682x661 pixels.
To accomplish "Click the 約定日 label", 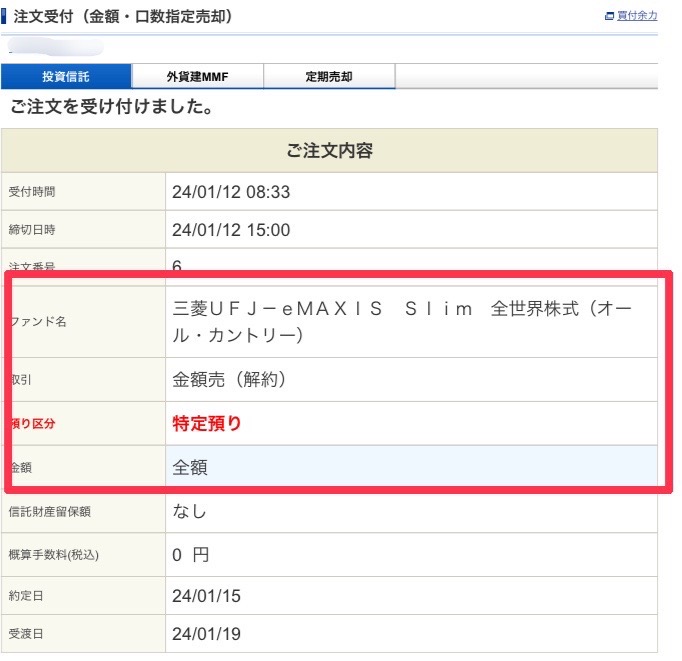I will coord(26,596).
